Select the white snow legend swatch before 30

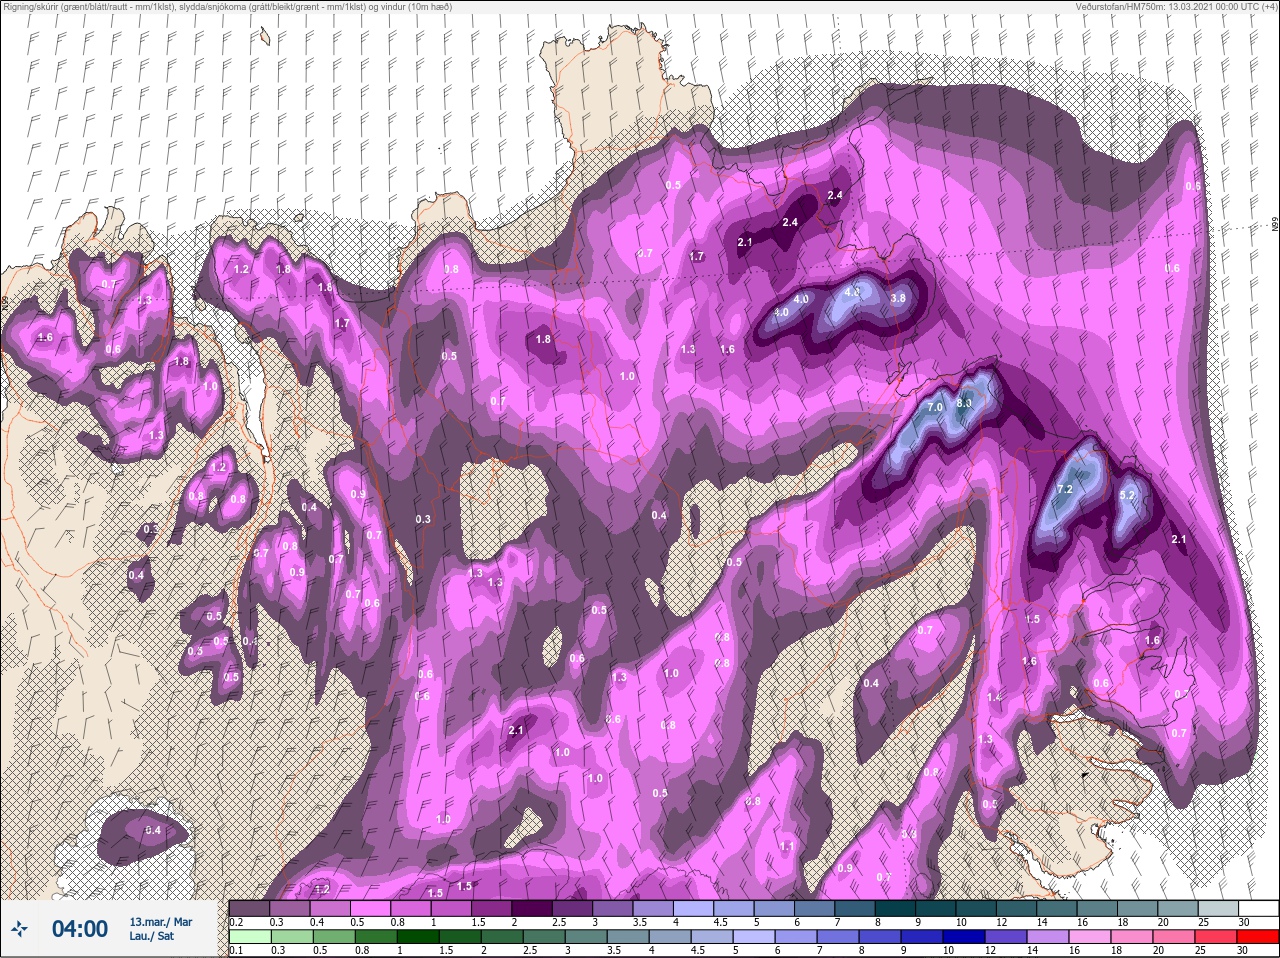(1258, 908)
